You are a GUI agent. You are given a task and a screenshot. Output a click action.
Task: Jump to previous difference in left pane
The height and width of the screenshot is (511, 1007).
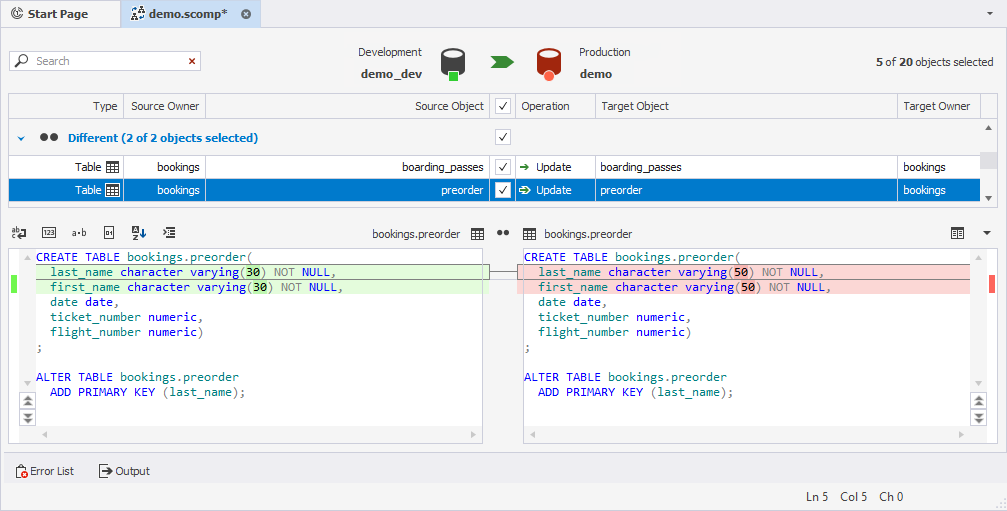28,401
